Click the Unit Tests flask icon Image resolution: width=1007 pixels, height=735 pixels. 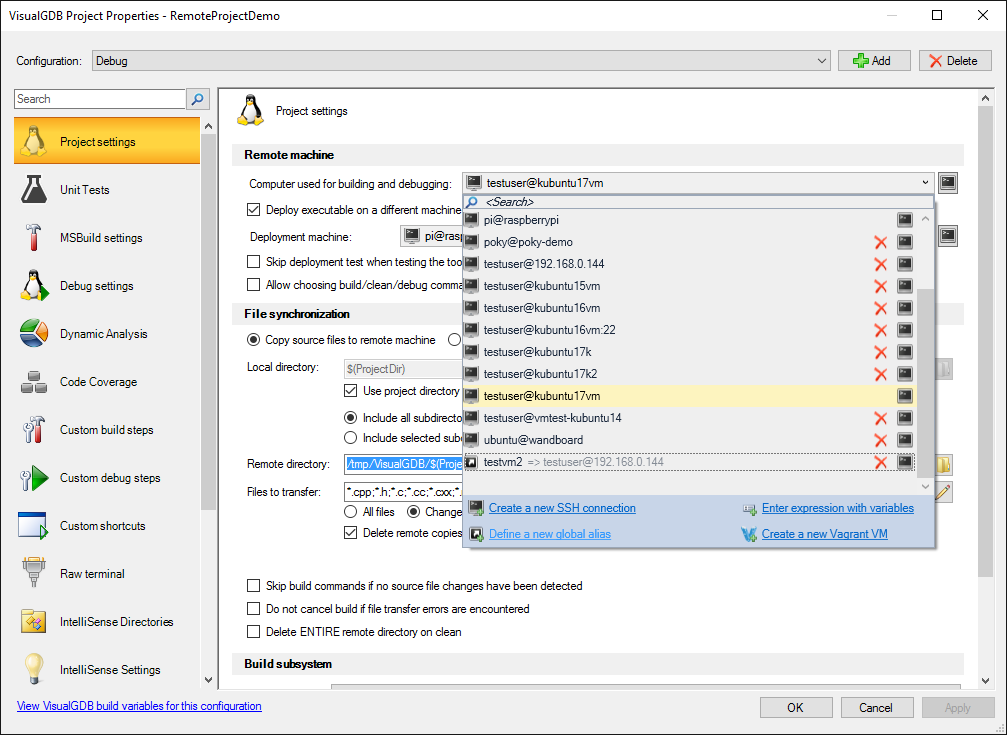click(33, 190)
